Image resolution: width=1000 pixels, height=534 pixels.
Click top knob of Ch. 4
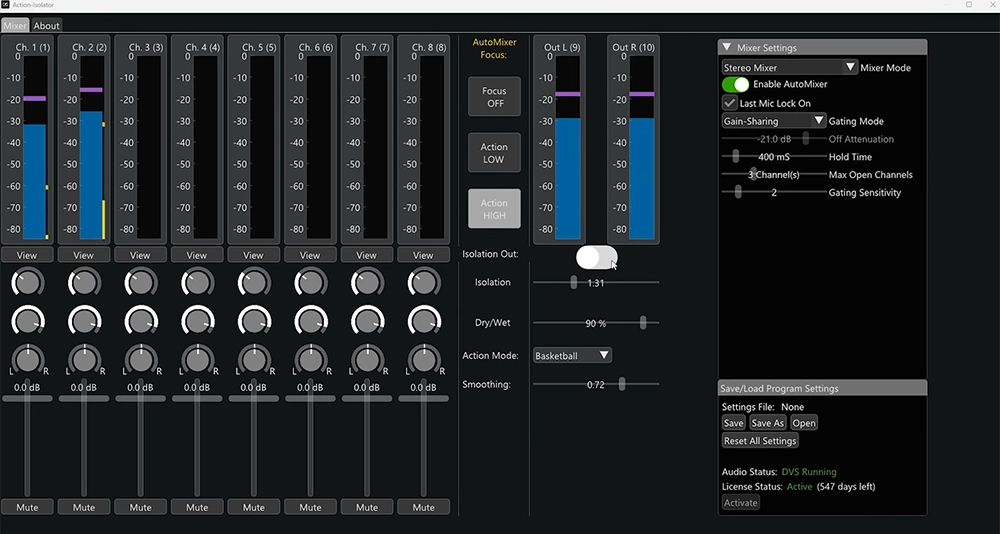196,283
